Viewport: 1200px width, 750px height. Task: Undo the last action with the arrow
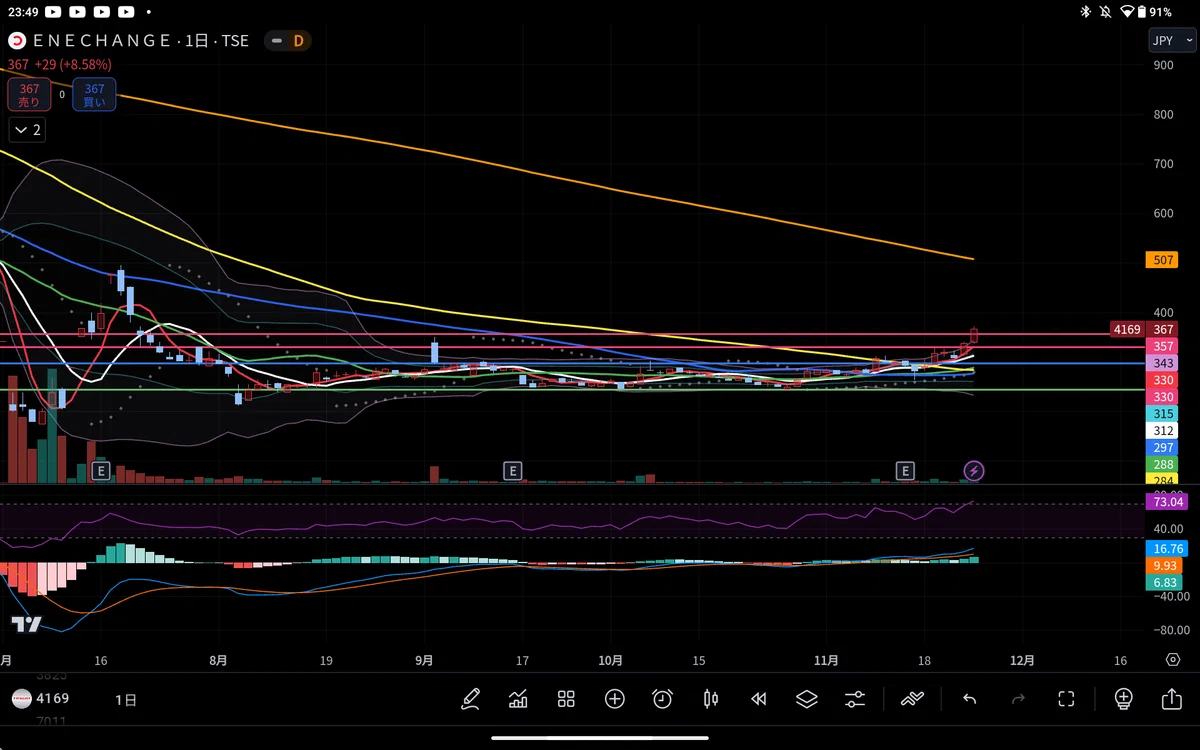tap(969, 699)
